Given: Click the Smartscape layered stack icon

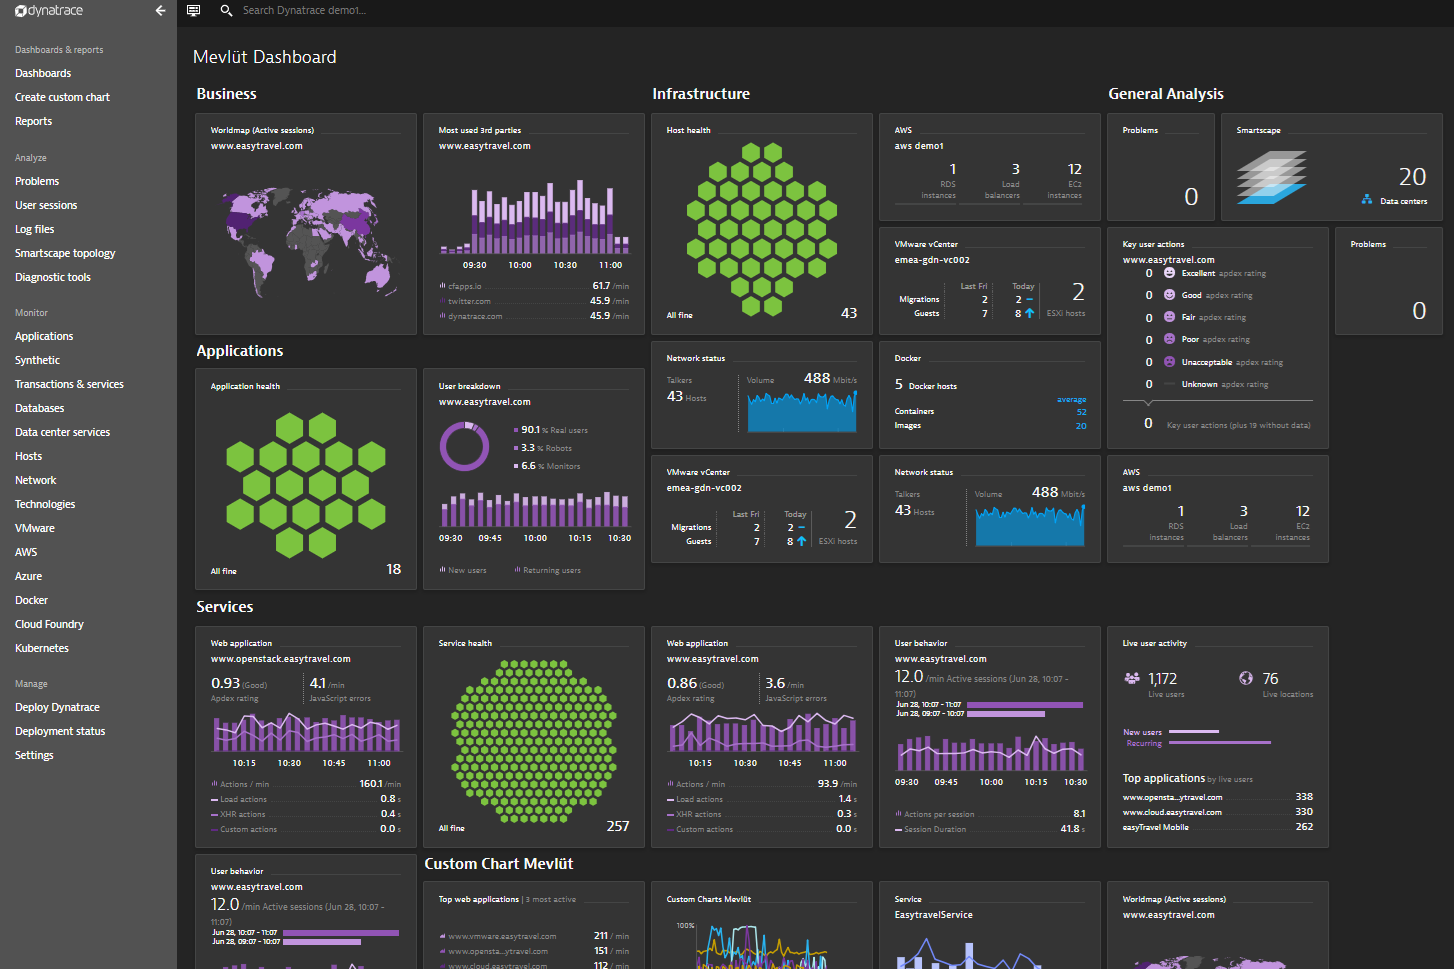Looking at the screenshot, I should tap(1271, 177).
